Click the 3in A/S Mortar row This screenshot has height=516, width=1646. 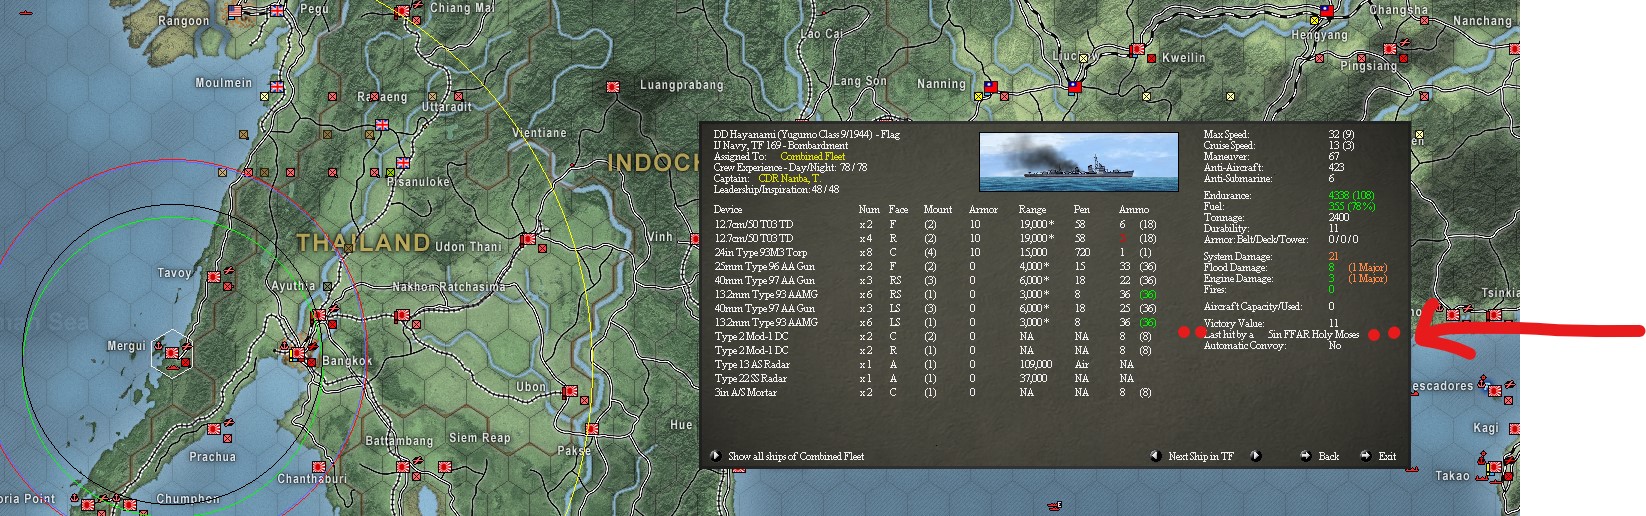(934, 393)
